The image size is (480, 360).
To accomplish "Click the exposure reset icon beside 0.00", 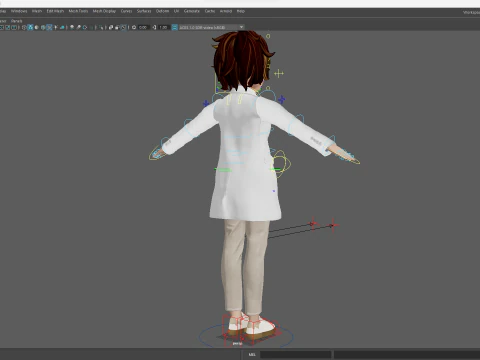I will tap(134, 27).
